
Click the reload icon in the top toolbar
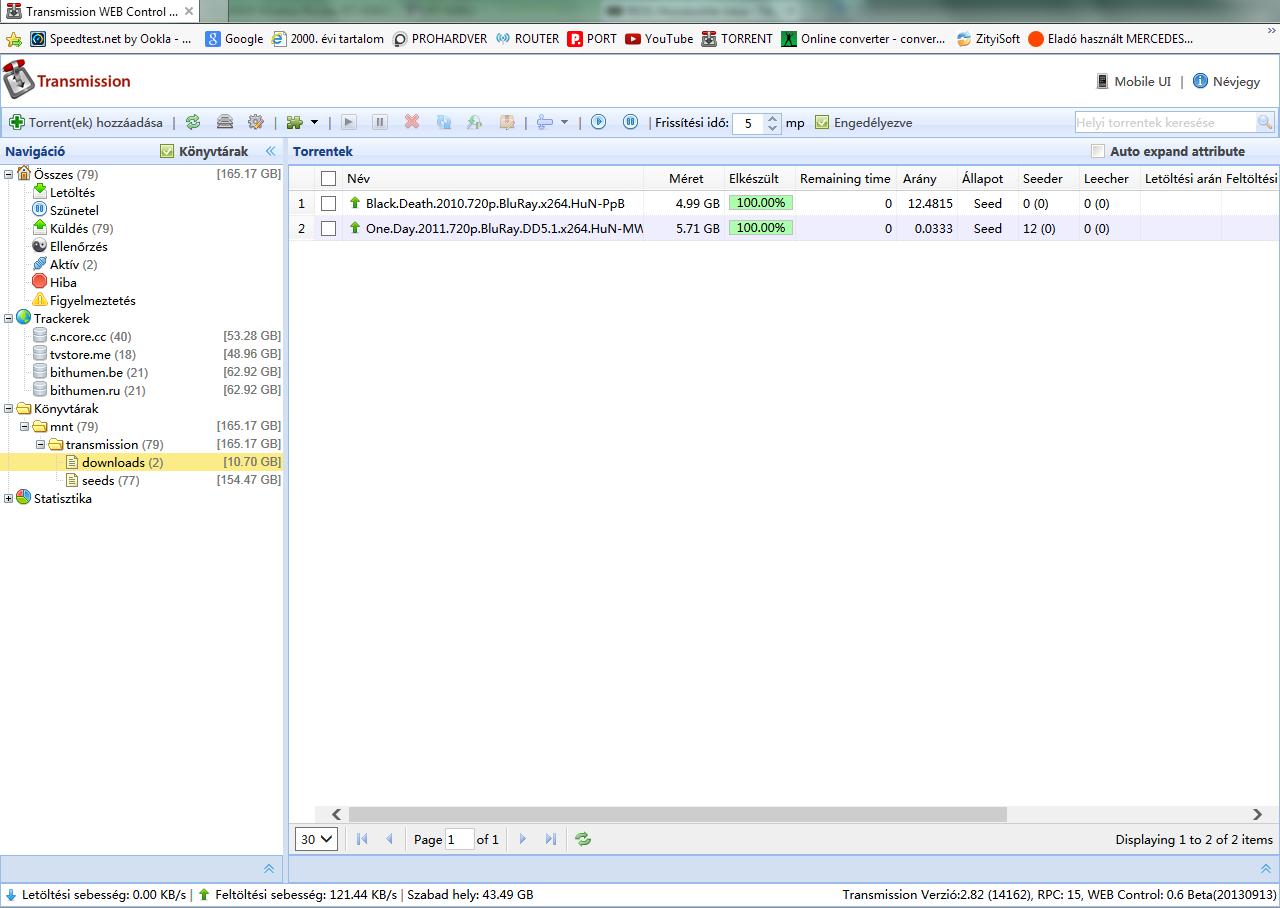click(x=193, y=122)
